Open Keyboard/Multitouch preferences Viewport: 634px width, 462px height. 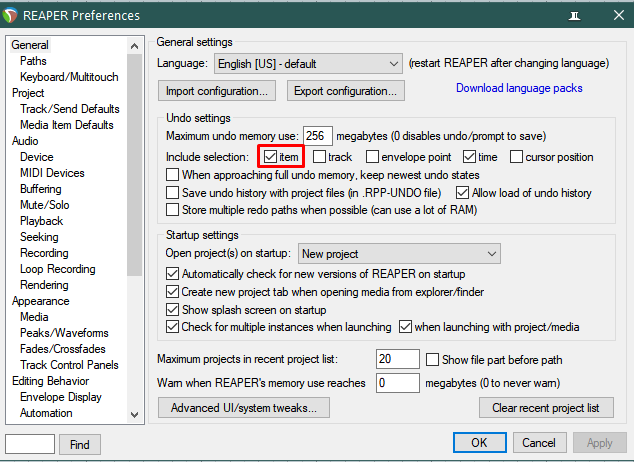point(69,77)
